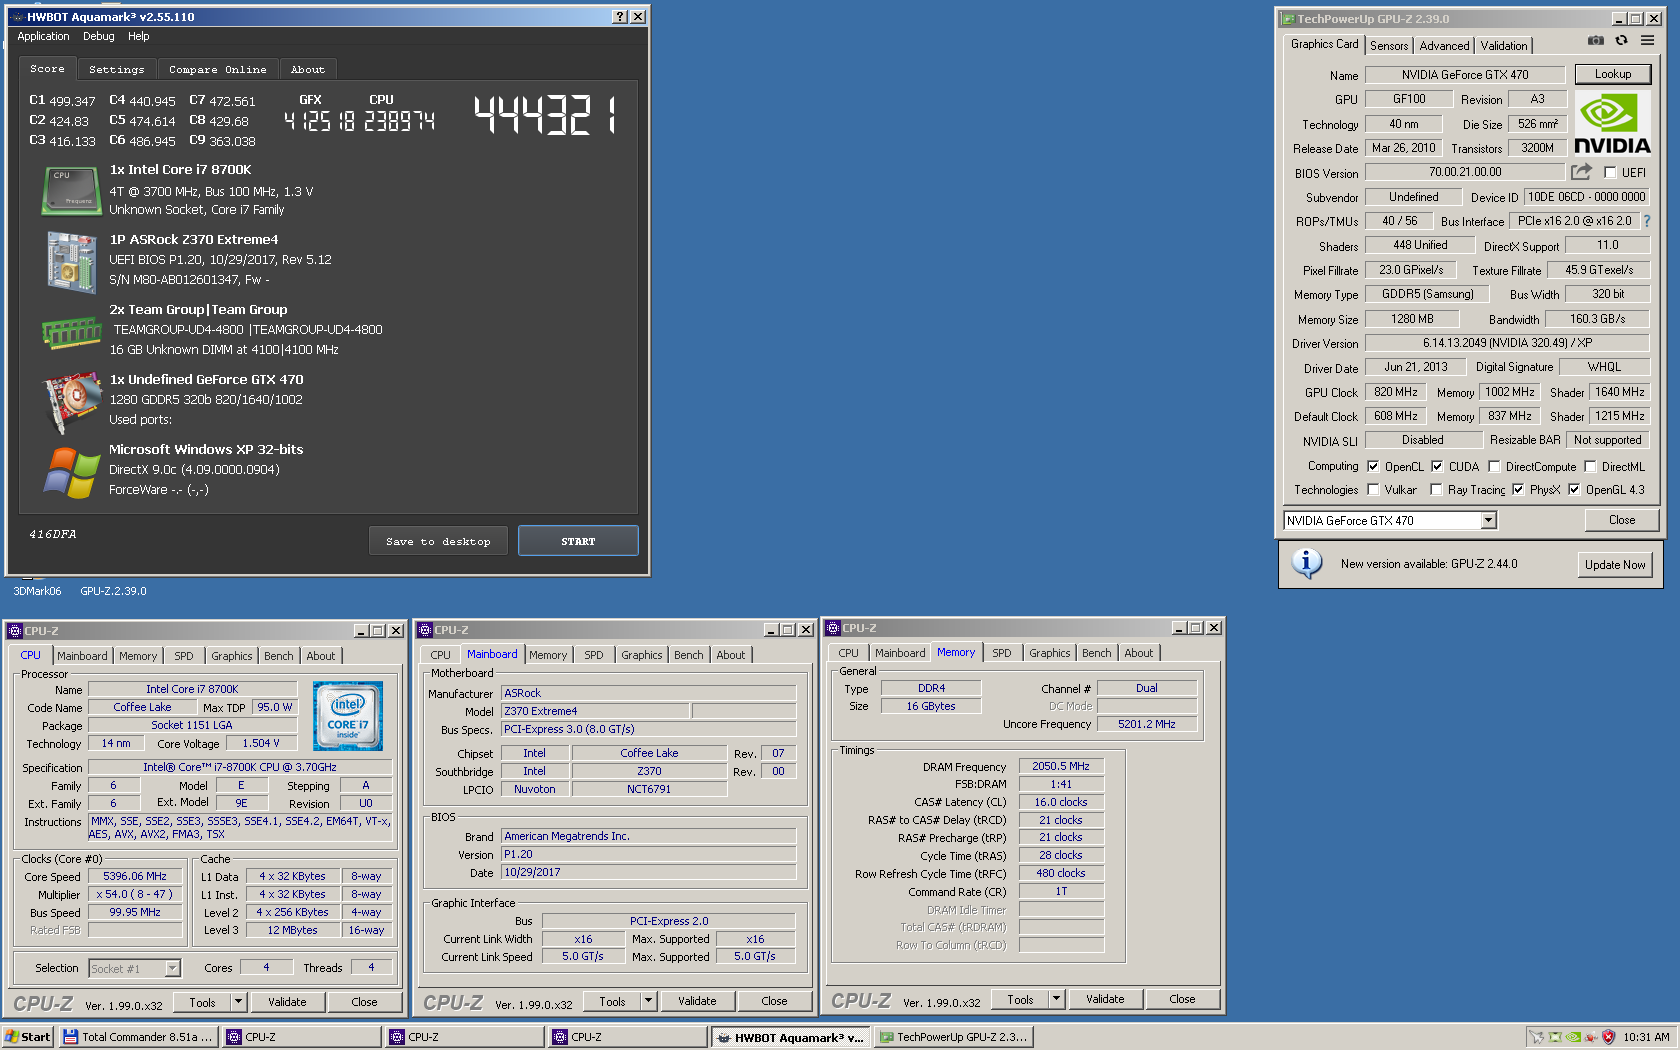The height and width of the screenshot is (1050, 1680).
Task: Open the Debug menu in Aquamark
Action: click(98, 36)
